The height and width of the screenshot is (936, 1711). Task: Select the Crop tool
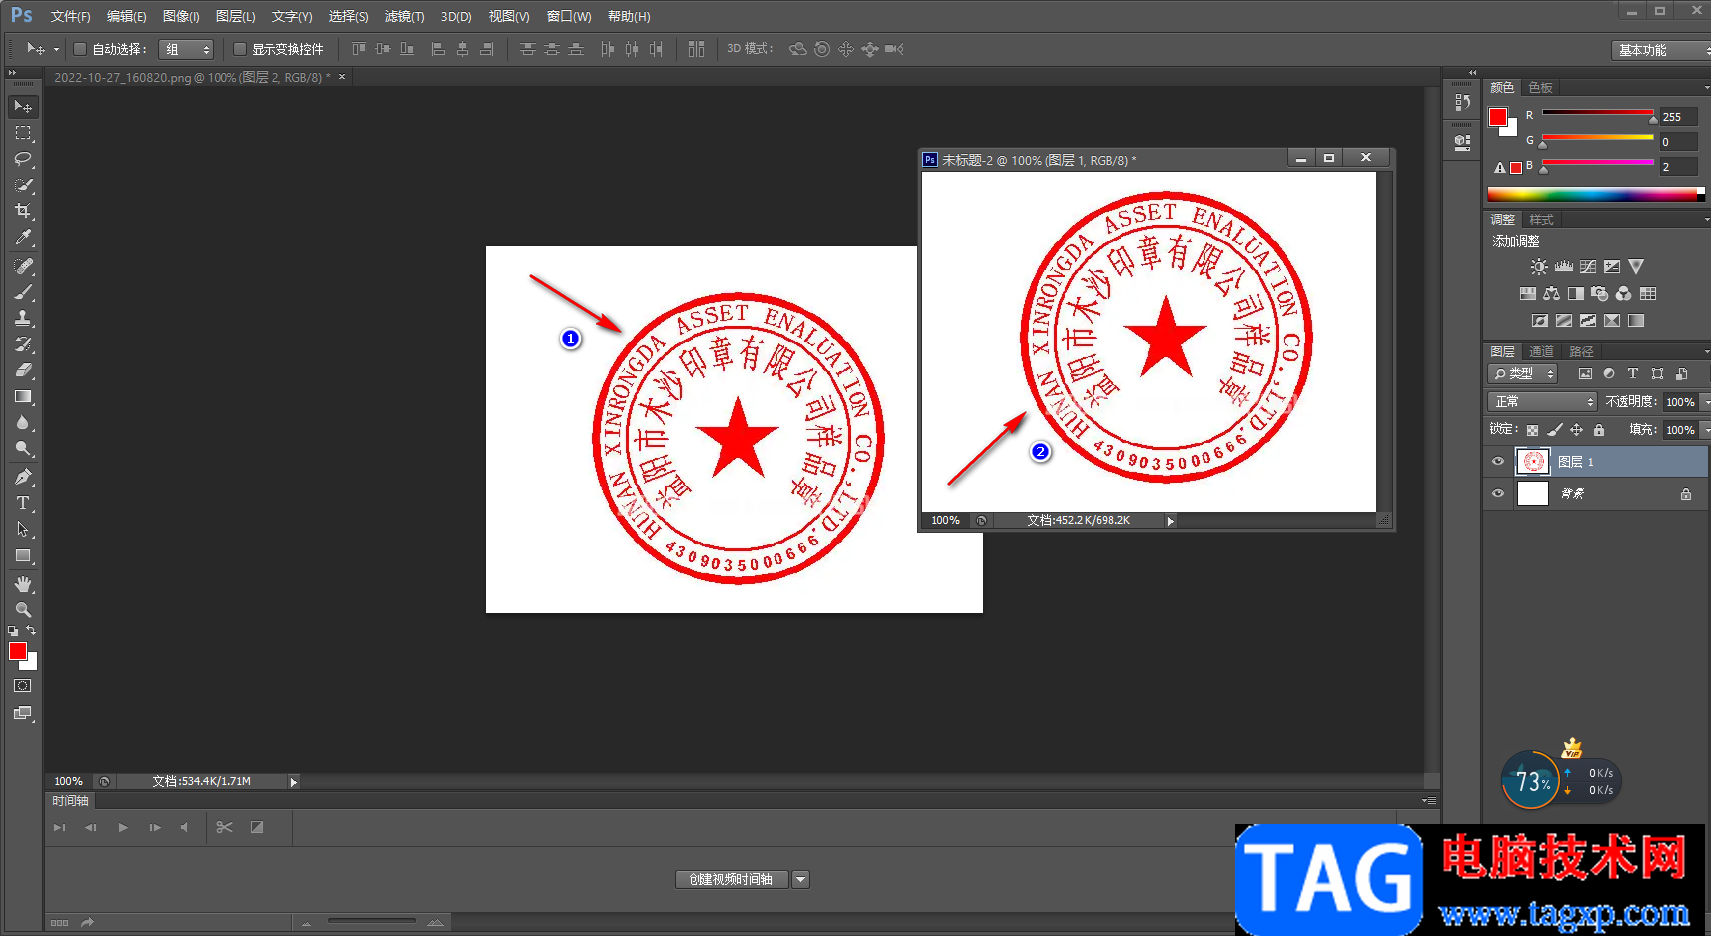pos(23,210)
